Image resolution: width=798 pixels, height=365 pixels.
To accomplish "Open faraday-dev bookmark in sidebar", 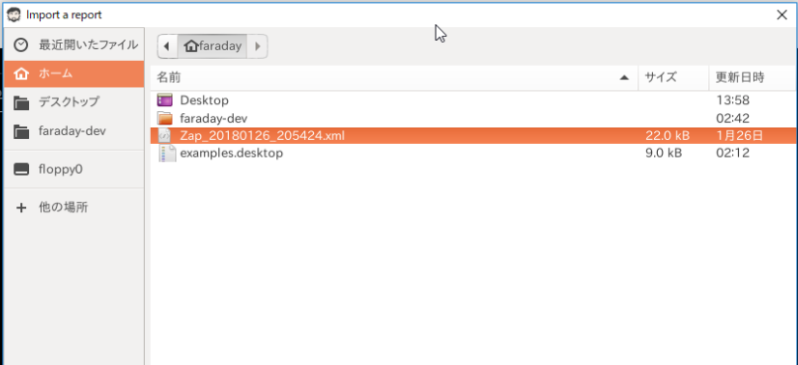I will click(x=74, y=131).
